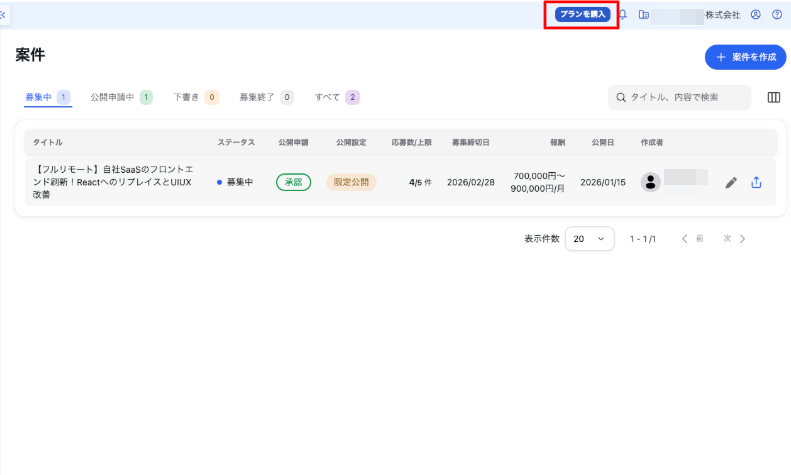Click the 作成者 column header
Screen dimensions: 791x475
click(x=652, y=142)
